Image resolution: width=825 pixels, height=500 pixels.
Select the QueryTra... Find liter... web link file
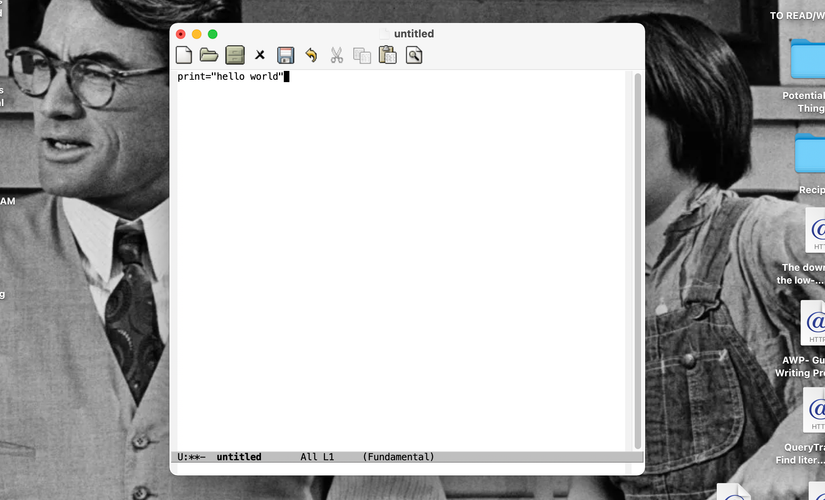[802, 426]
